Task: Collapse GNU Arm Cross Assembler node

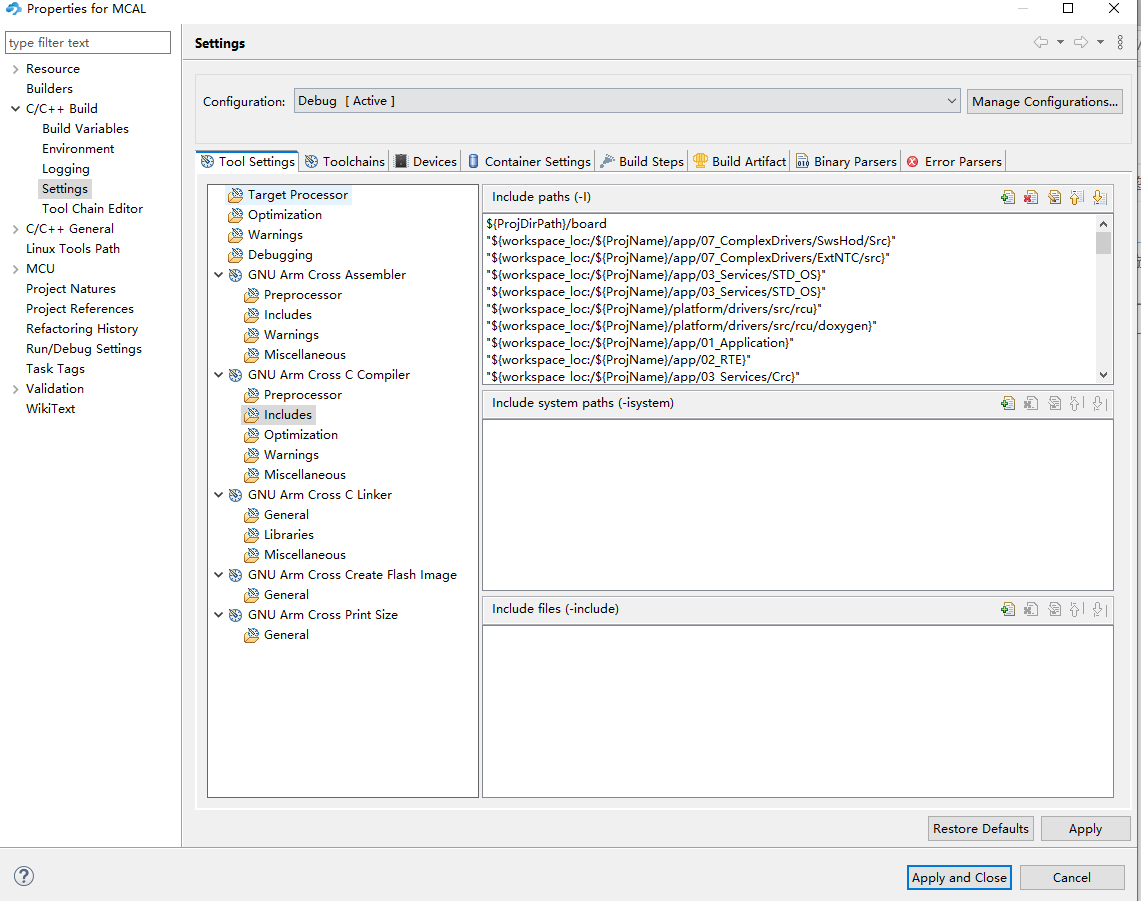Action: [x=218, y=275]
